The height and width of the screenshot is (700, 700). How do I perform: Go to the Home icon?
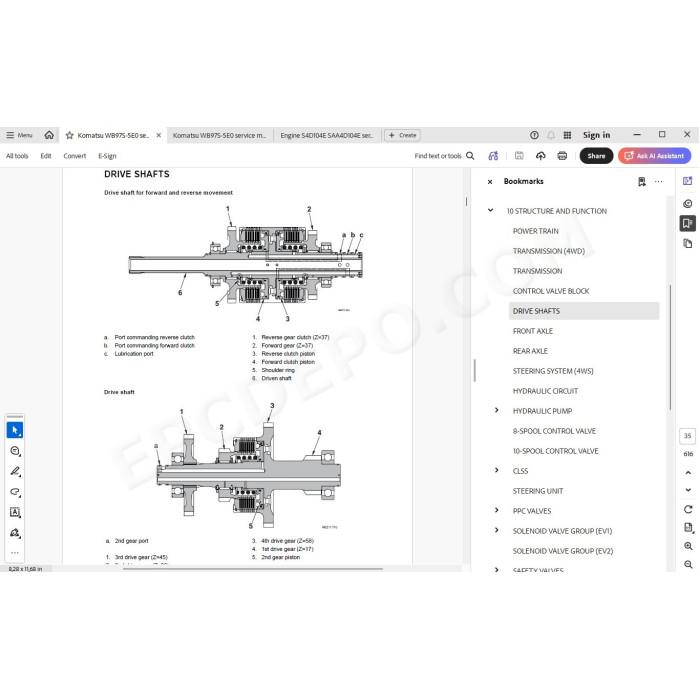pos(49,134)
